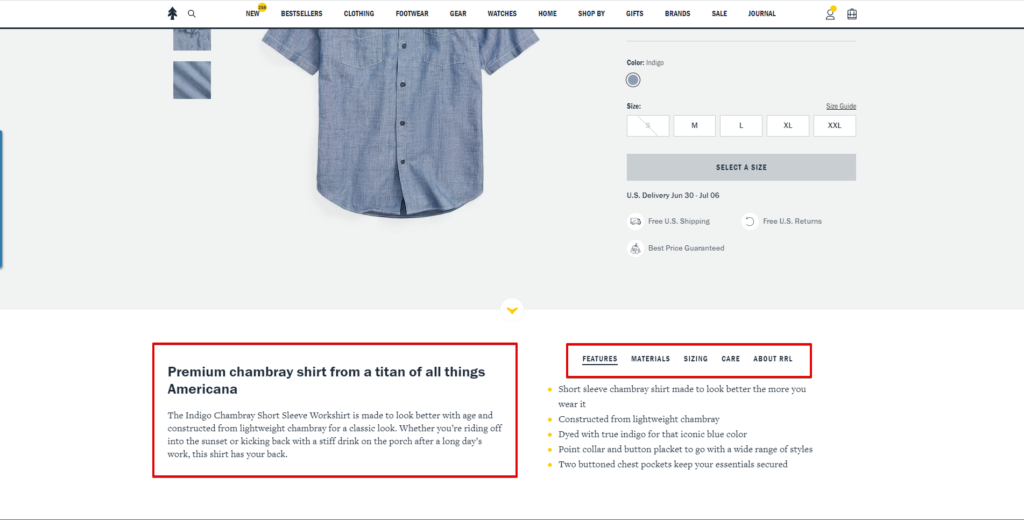
Task: Pick size XXL
Action: pyautogui.click(x=834, y=126)
